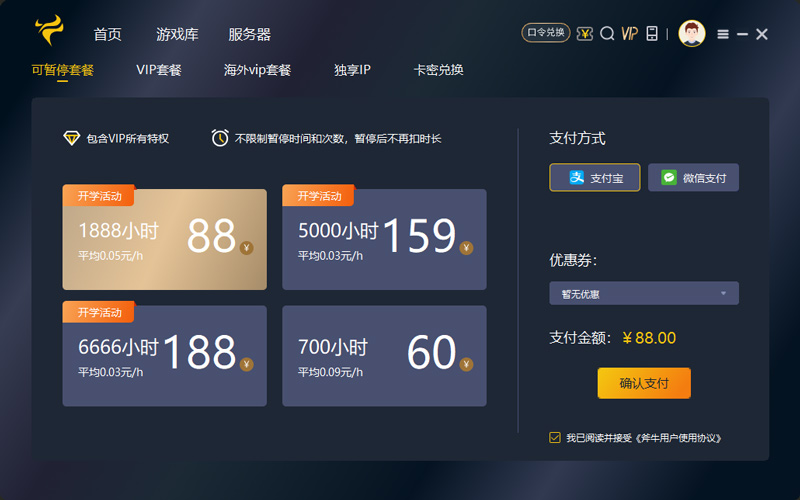The image size is (800, 500).
Task: Select the 5000小时 159 yuan package
Action: (384, 239)
